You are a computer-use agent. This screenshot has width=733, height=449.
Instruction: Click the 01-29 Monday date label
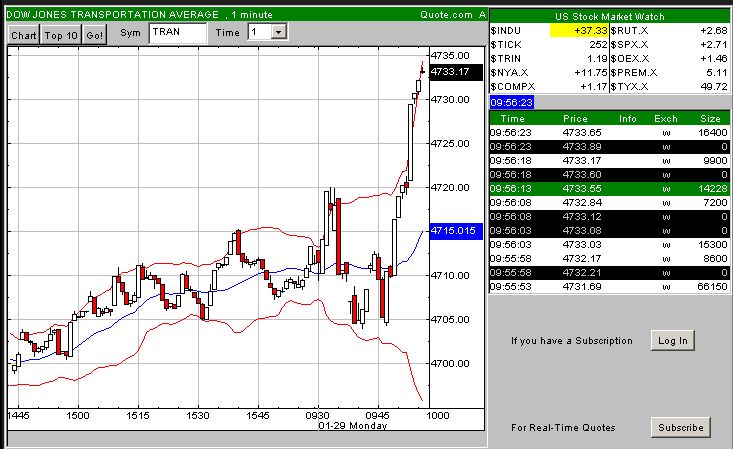[353, 426]
